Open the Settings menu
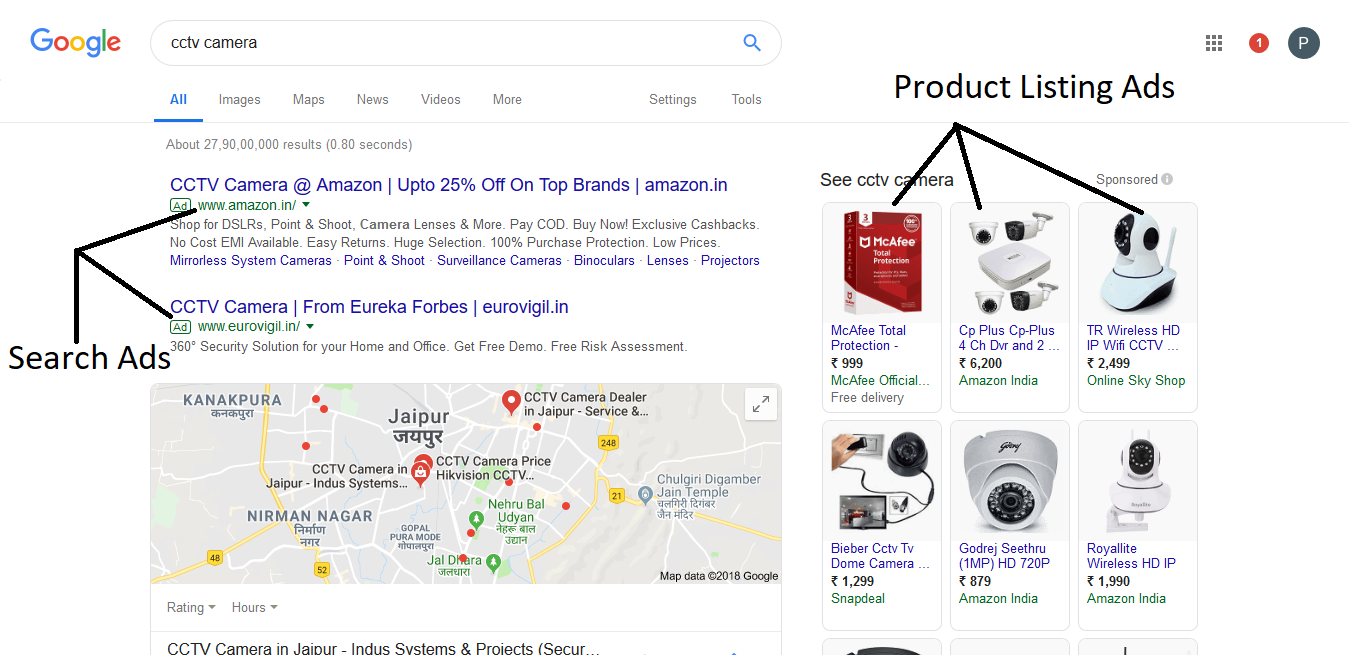 pyautogui.click(x=673, y=99)
